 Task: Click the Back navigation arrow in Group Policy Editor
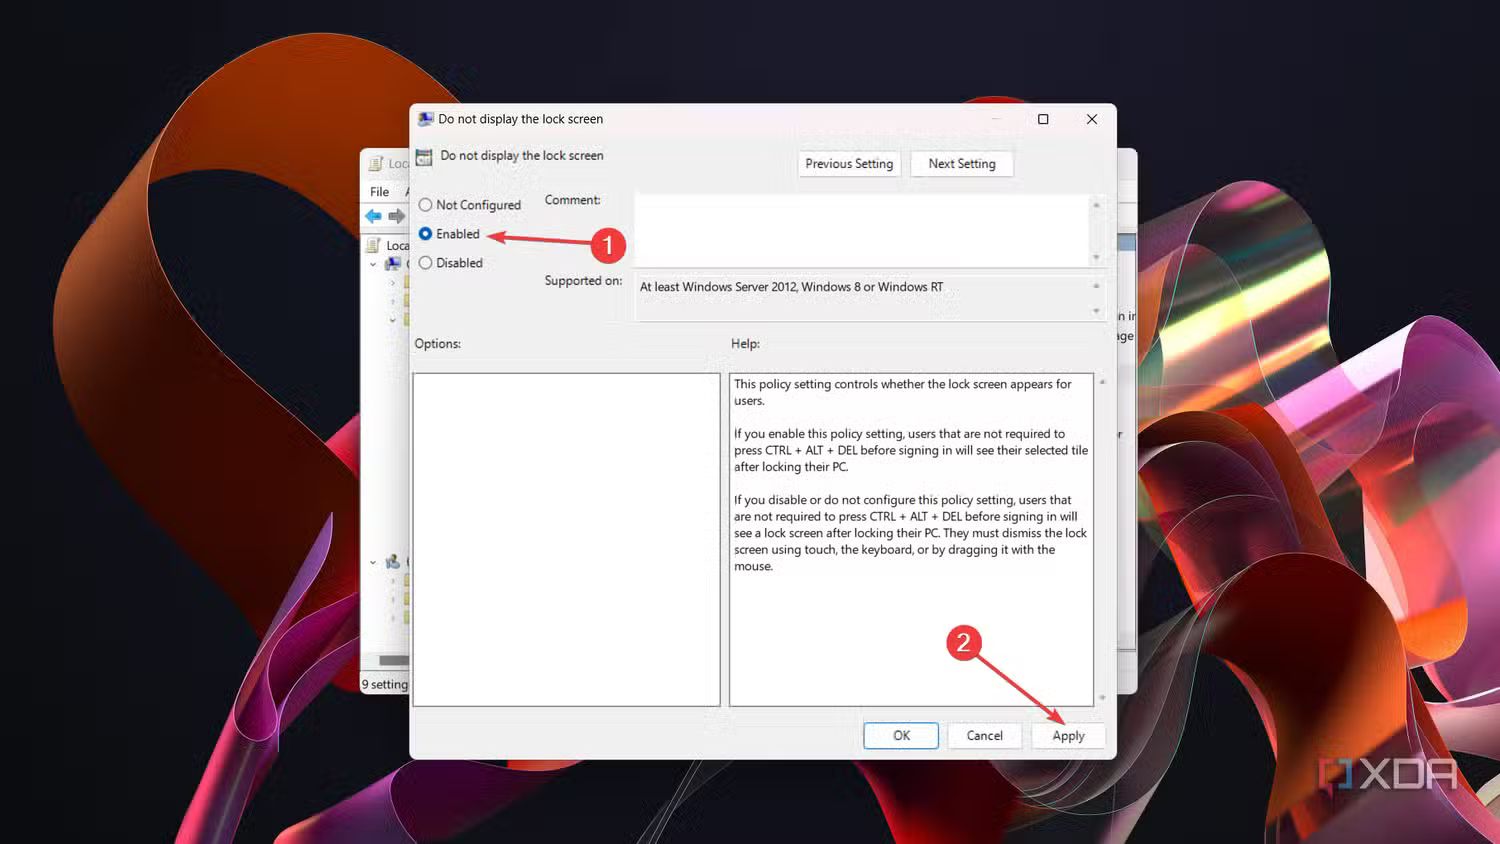point(372,215)
